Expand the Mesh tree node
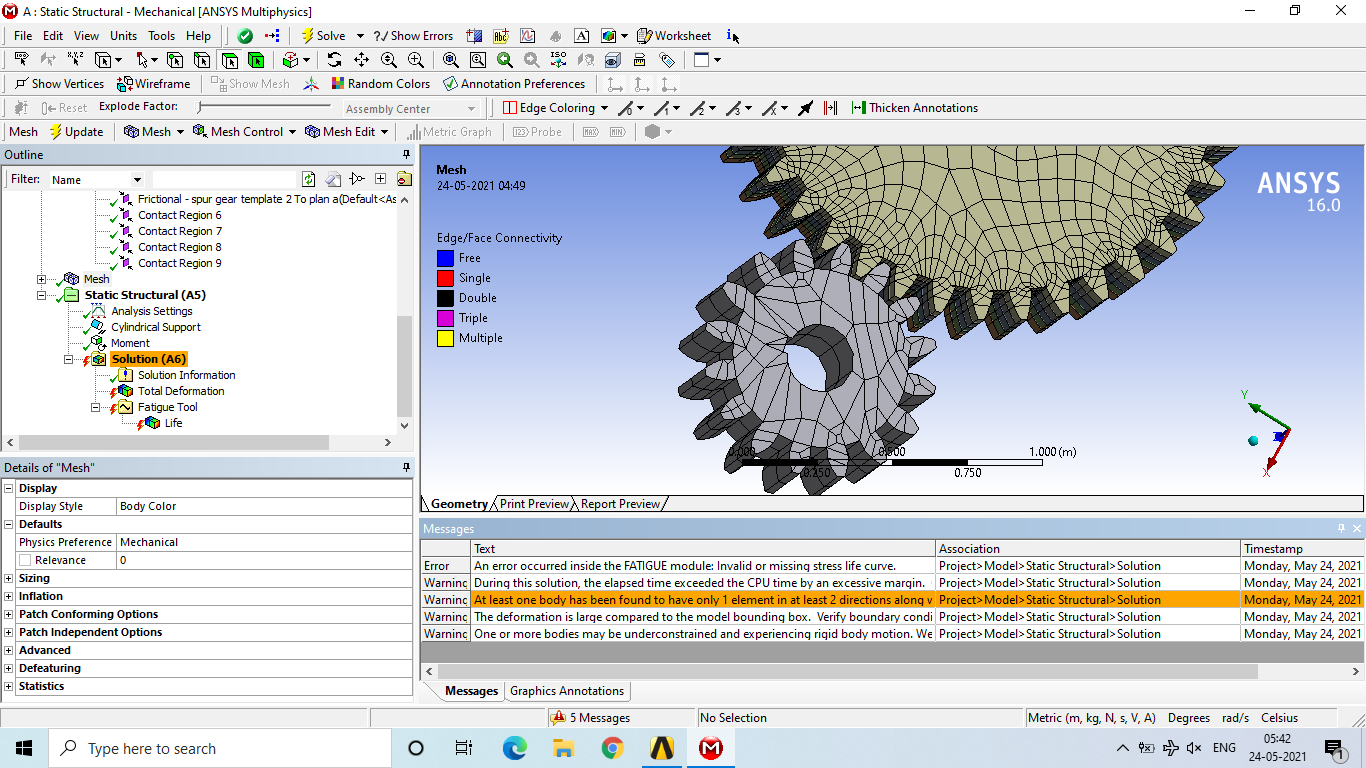This screenshot has height=768, width=1366. click(x=42, y=279)
